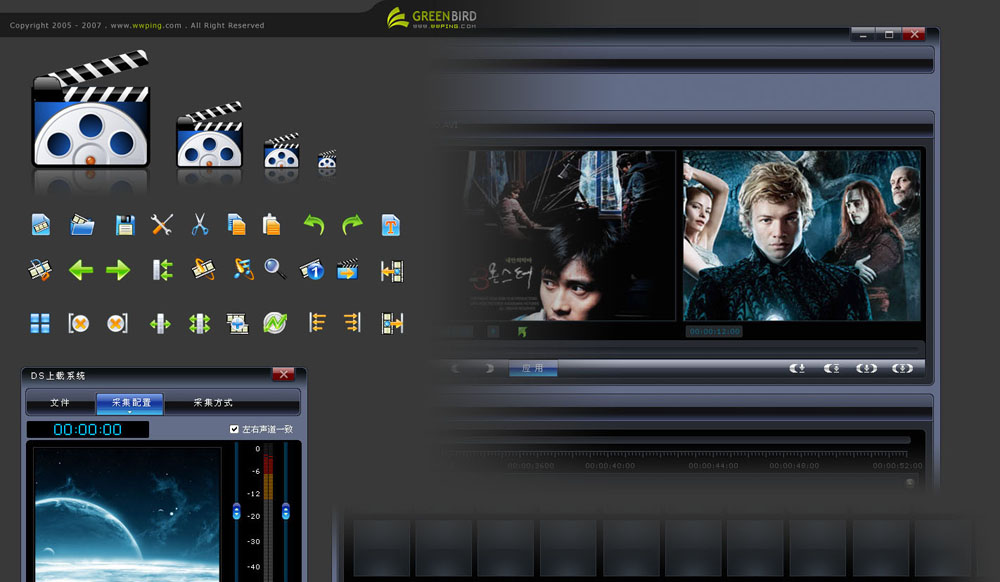
Task: Click the right bracket with orange X icon
Action: coord(117,323)
